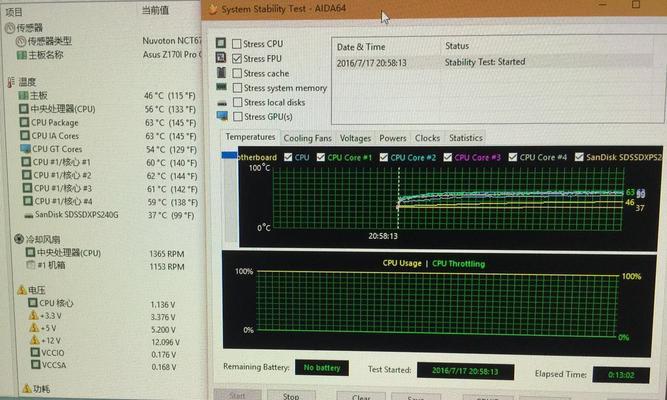Click the blue graph selector bar left of temperature chart
667x400 pixels.
(229, 155)
